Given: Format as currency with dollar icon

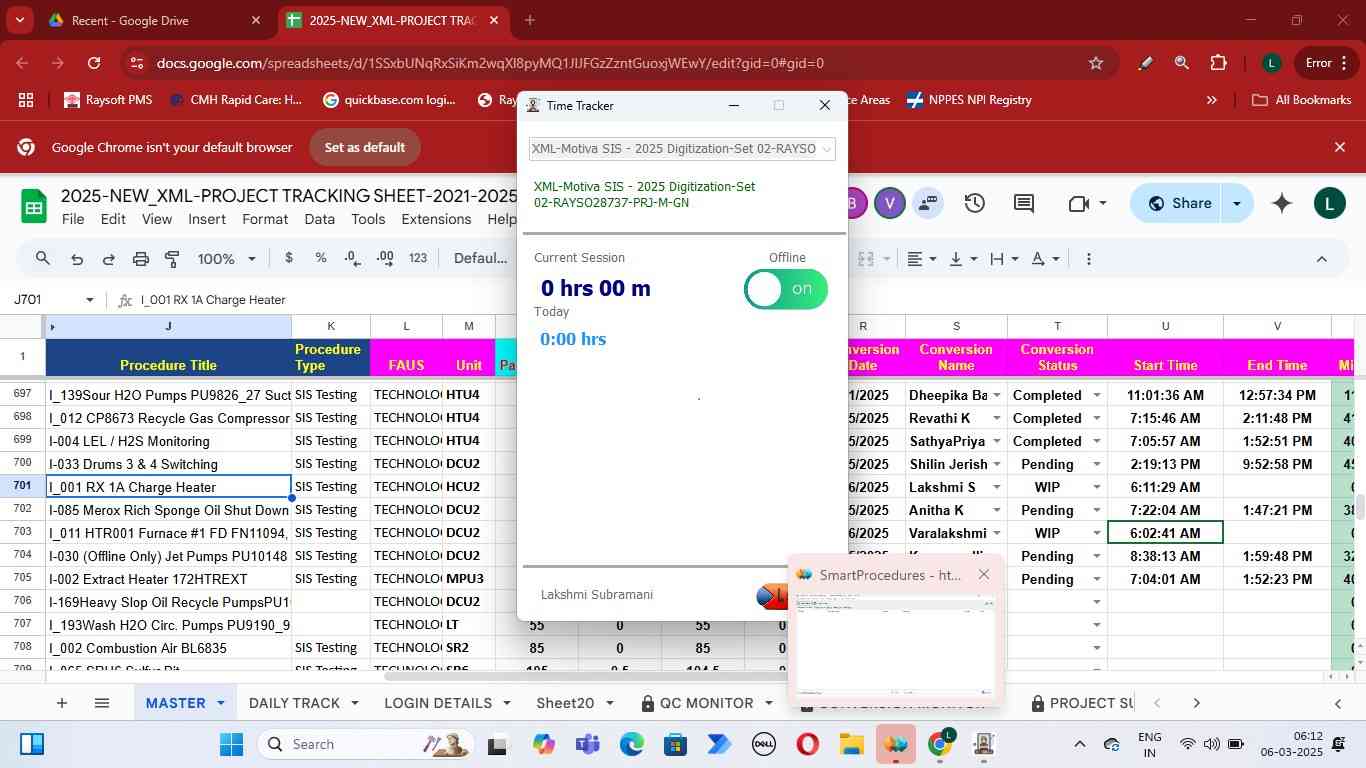Looking at the screenshot, I should click(289, 258).
